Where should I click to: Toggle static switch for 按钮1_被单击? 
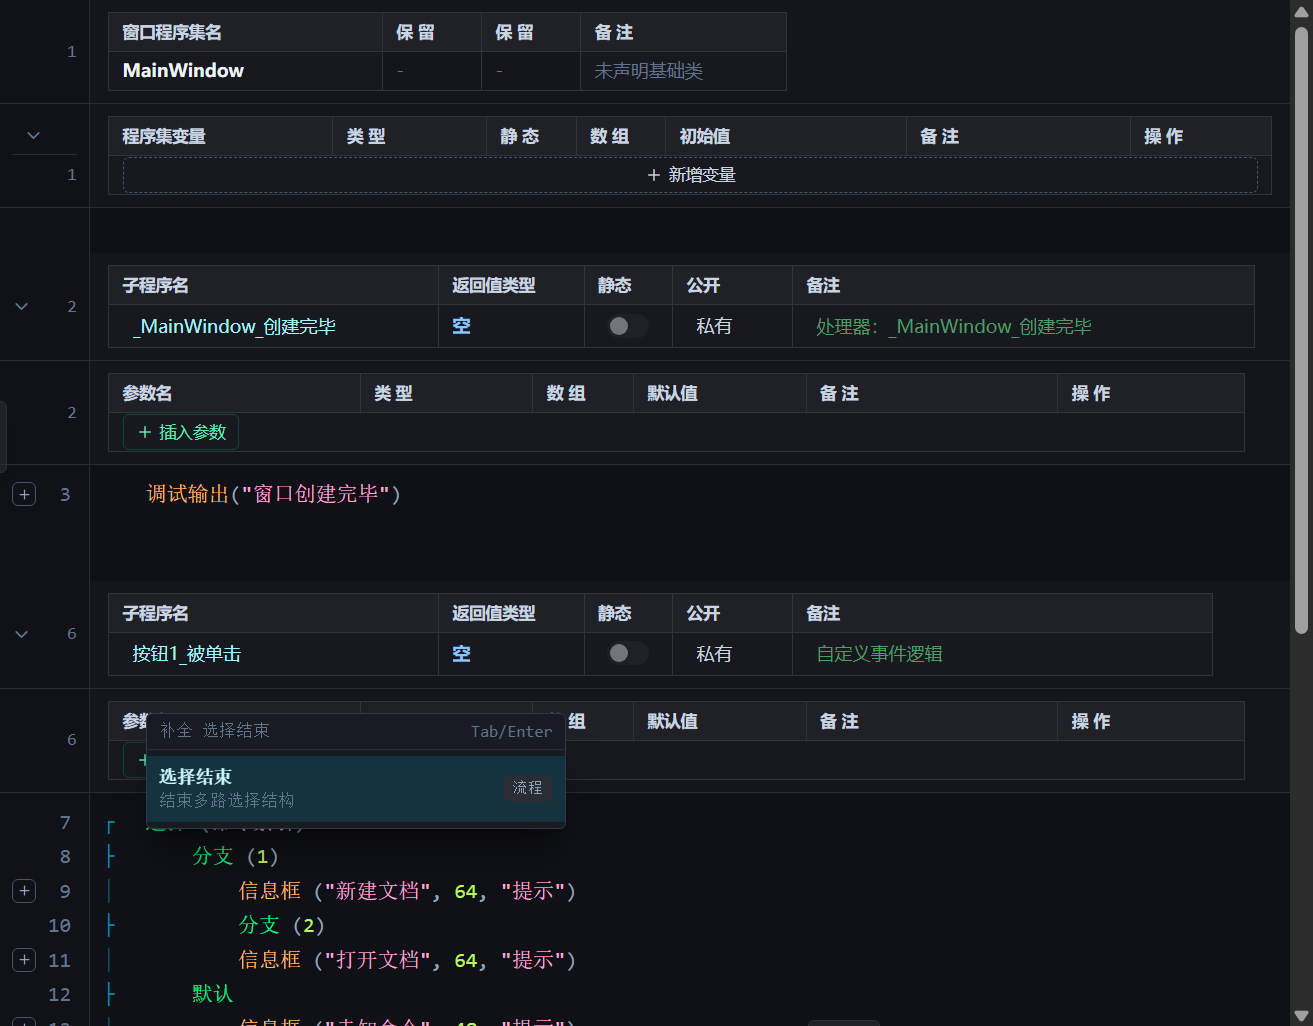click(628, 653)
